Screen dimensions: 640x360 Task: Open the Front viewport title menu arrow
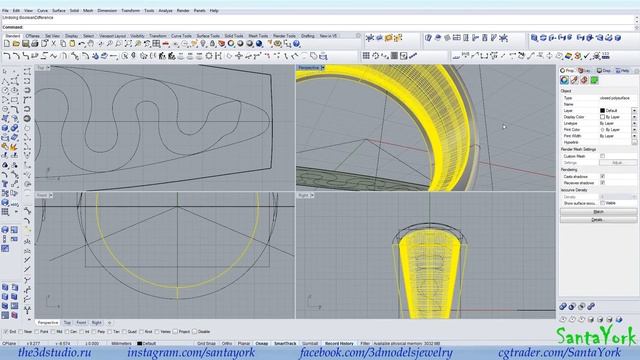pos(51,196)
